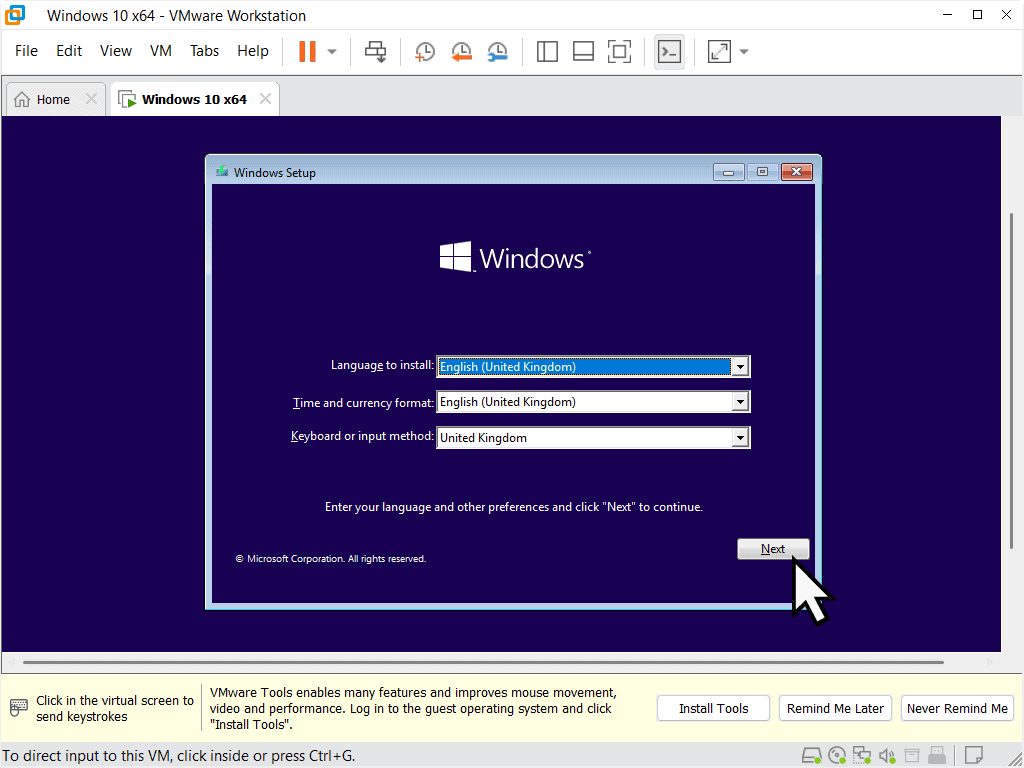Viewport: 1024px width, 768px height.
Task: Open Keyboard or input method dropdown
Action: click(x=740, y=438)
